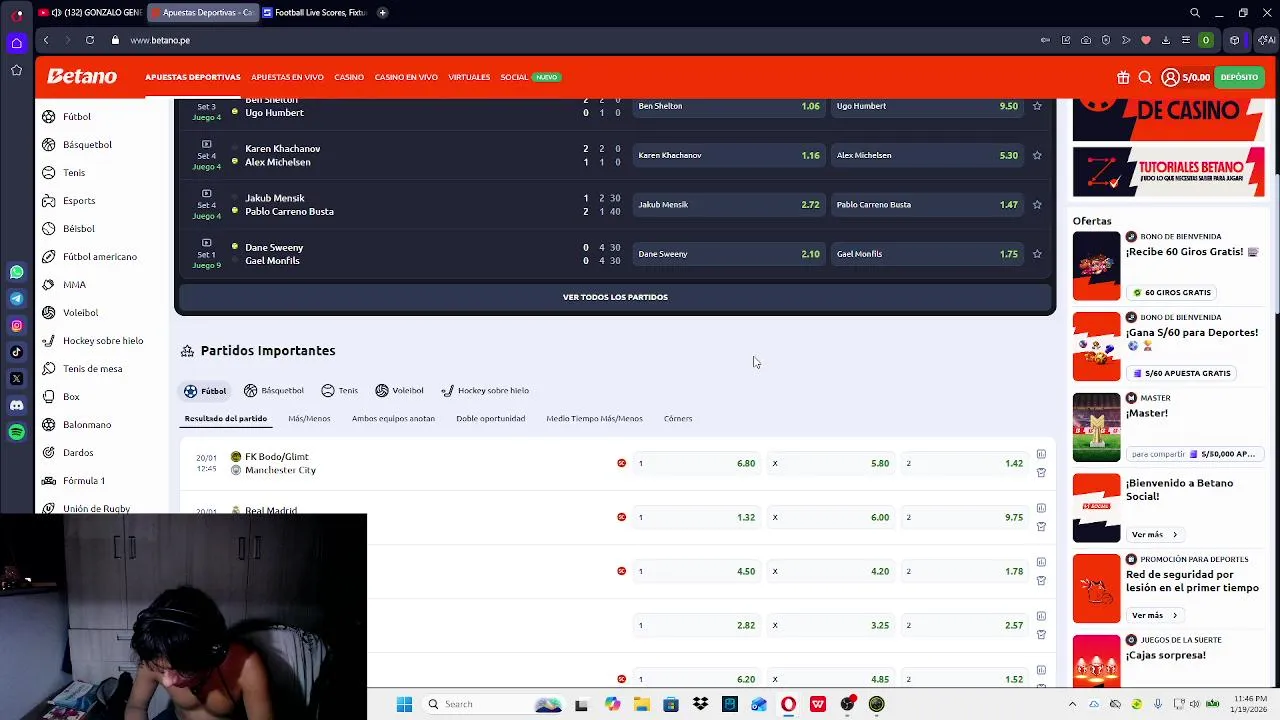
Task: Open Instagram in the Opera sidebar
Action: coord(16,325)
